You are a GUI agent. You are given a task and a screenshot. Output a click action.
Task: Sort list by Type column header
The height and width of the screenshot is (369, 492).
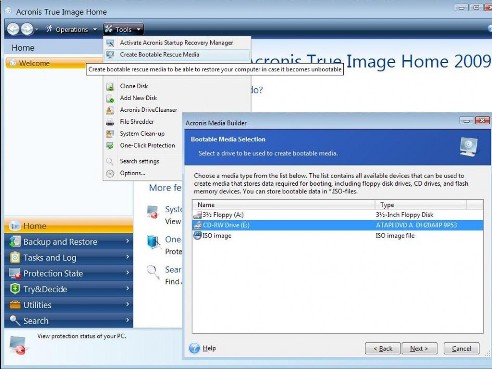pyautogui.click(x=421, y=205)
